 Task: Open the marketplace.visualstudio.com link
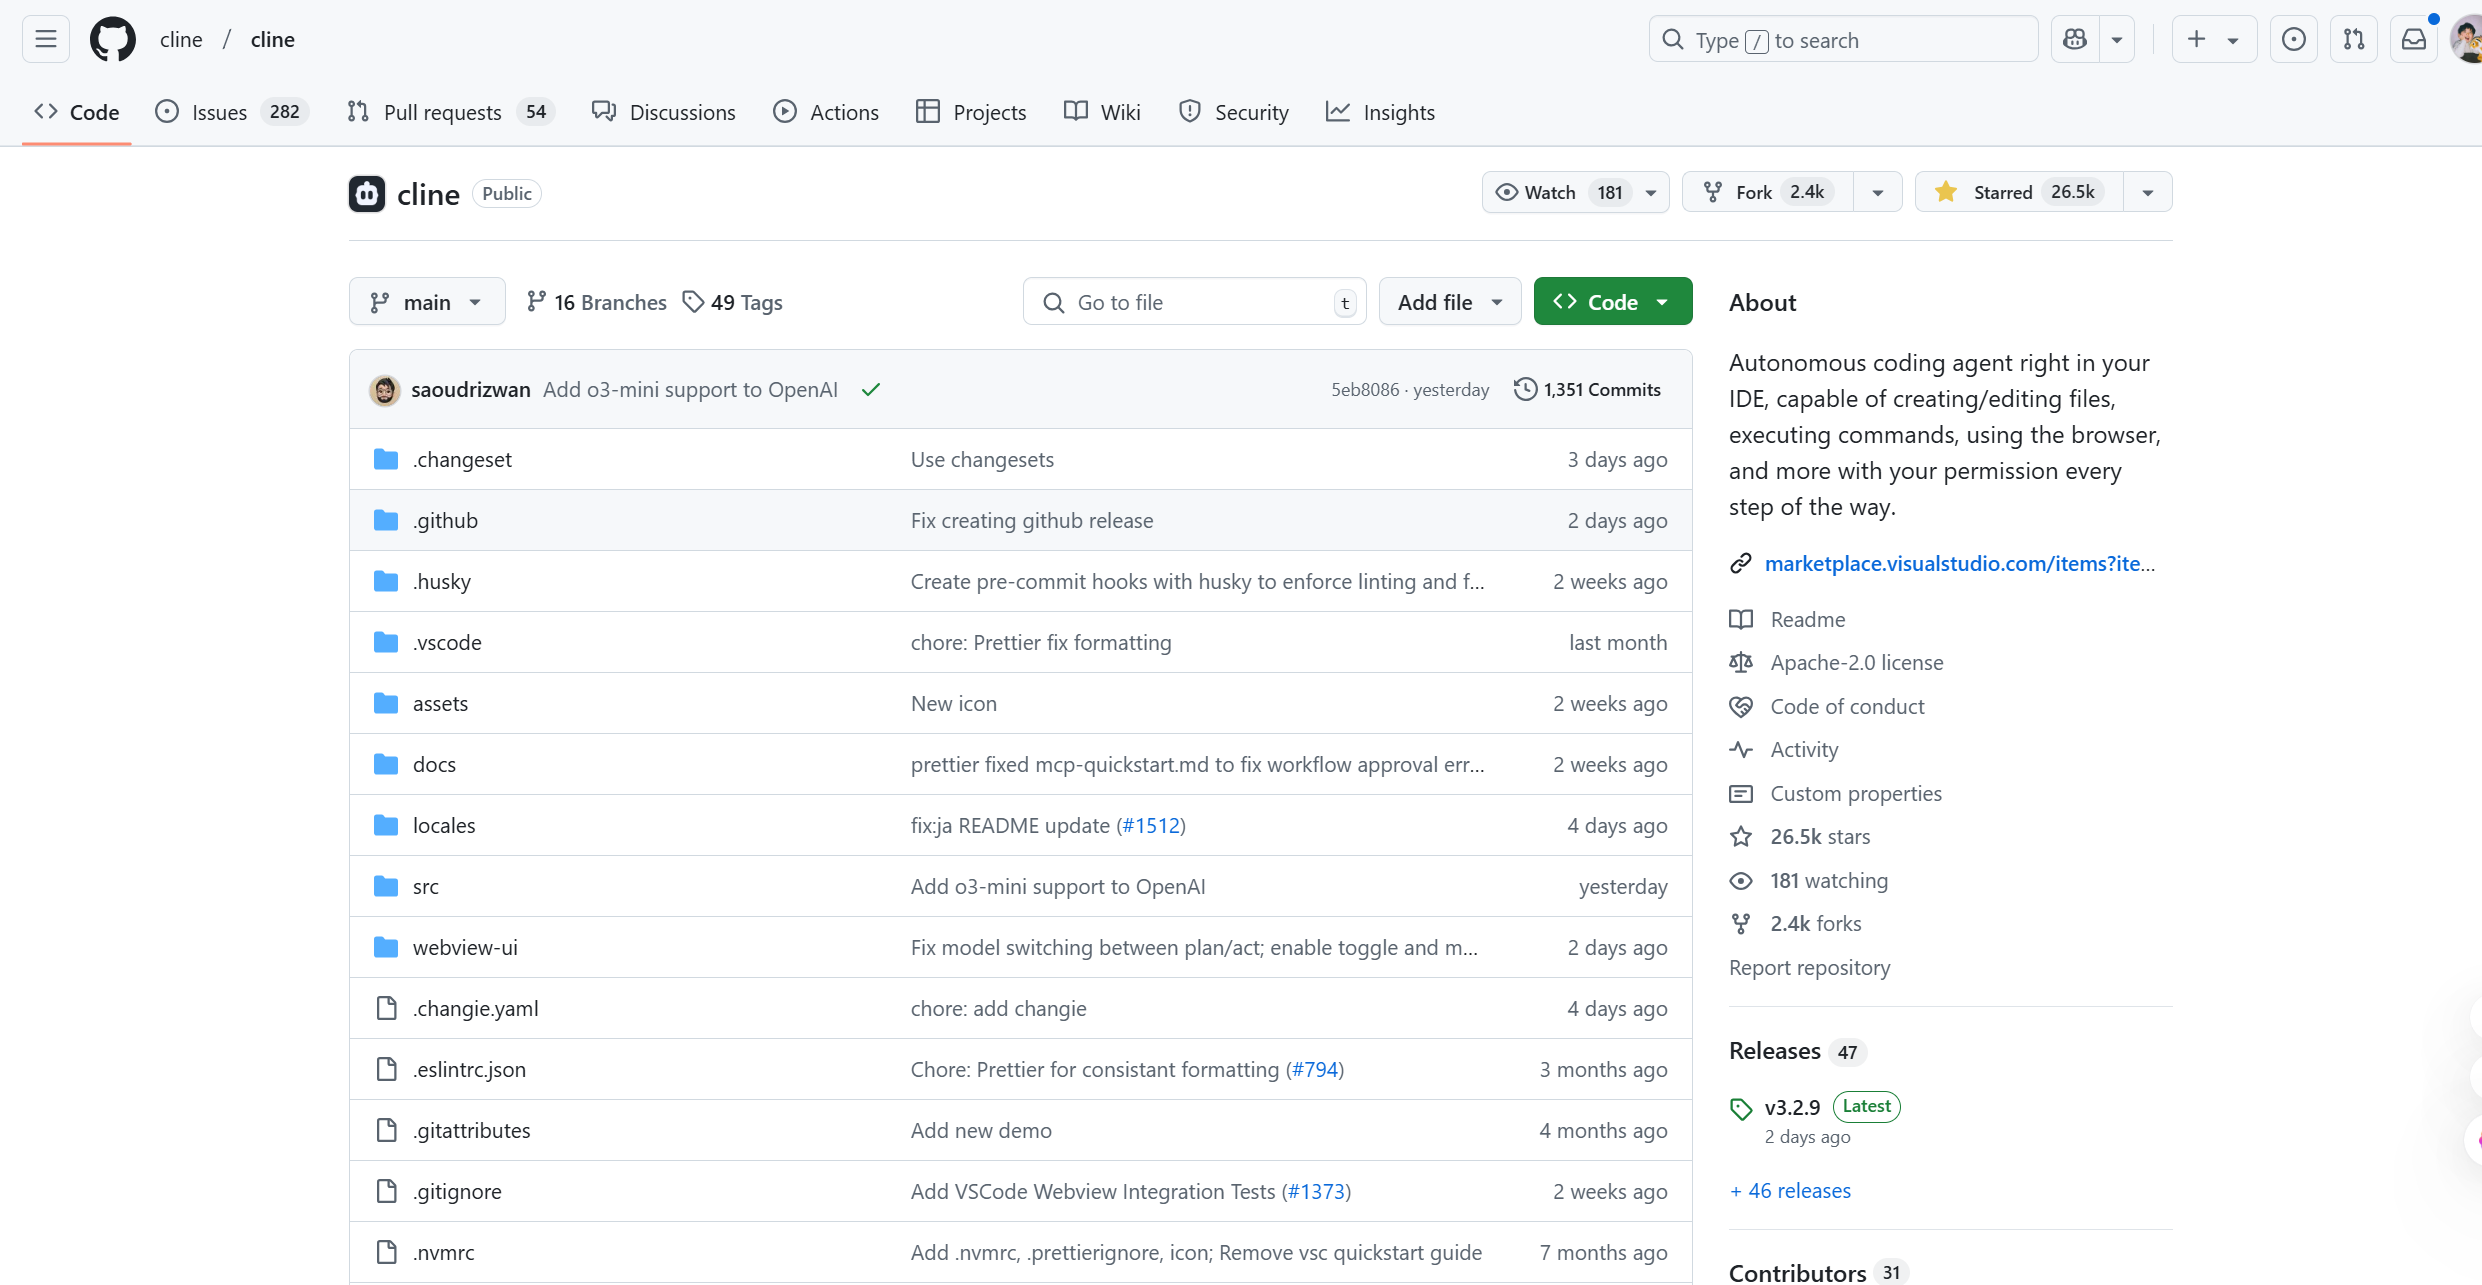(x=1959, y=563)
